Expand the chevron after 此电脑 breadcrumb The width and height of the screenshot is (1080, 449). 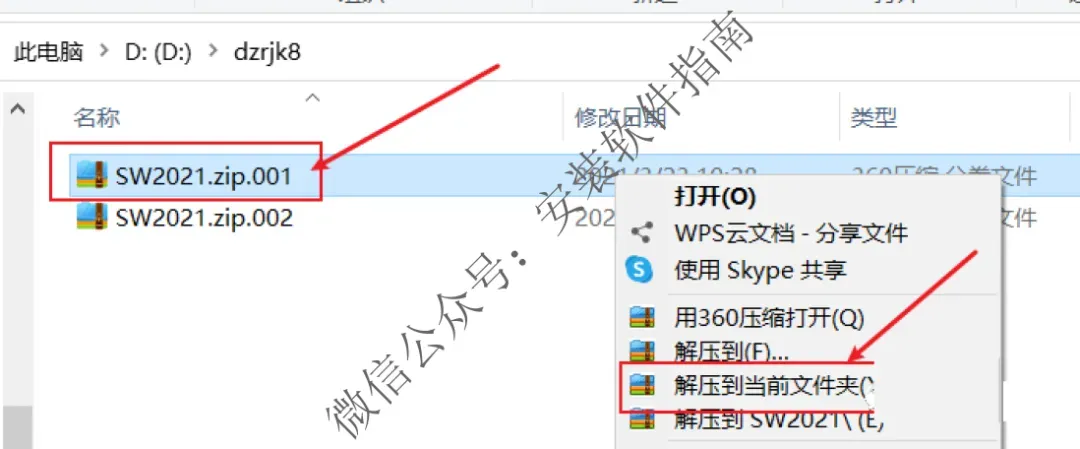tap(104, 52)
